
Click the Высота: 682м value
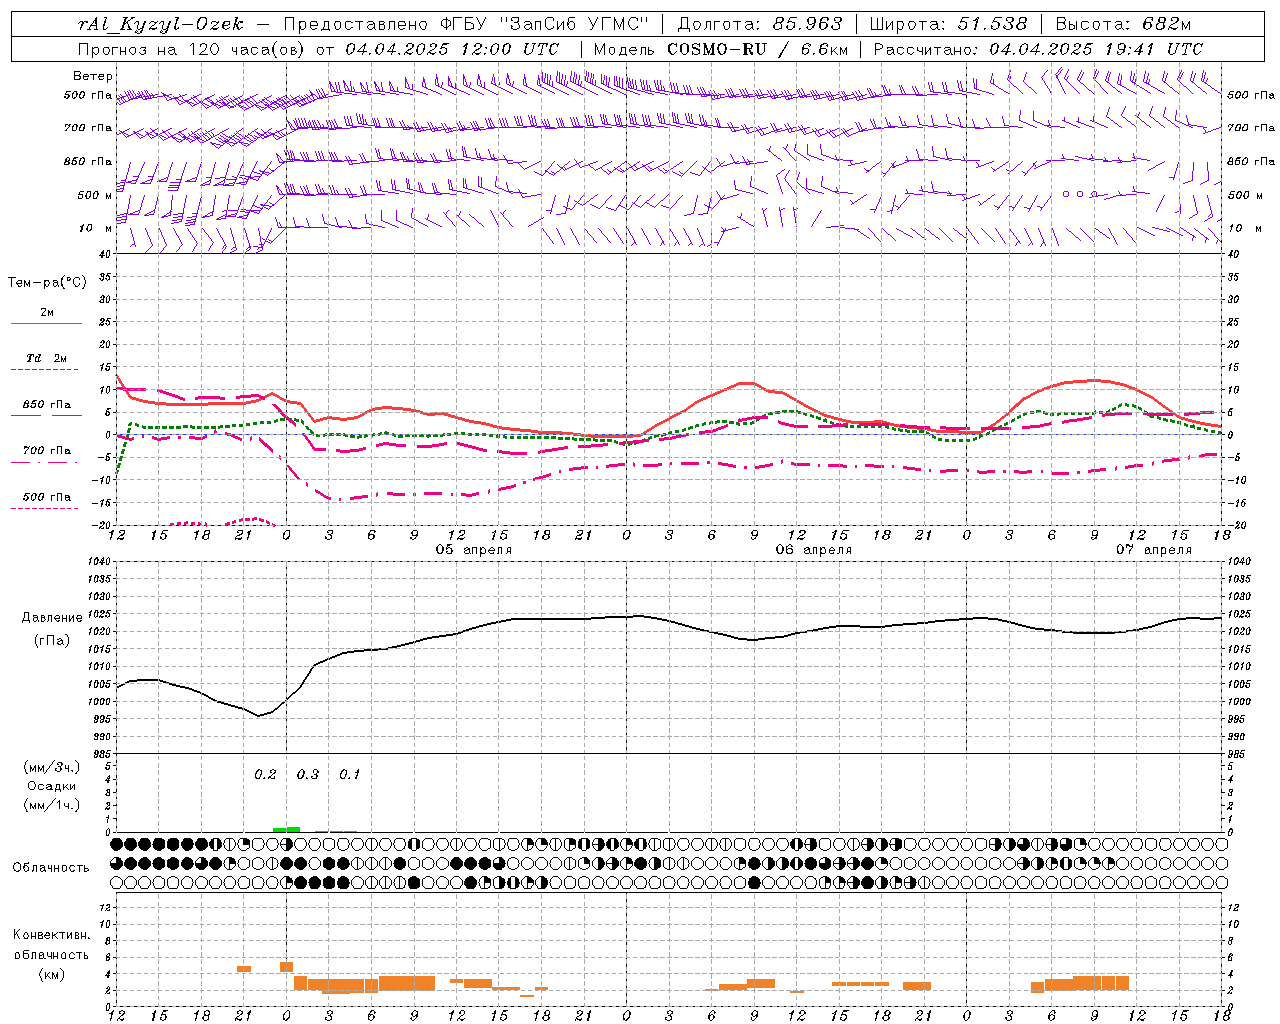pos(1124,25)
